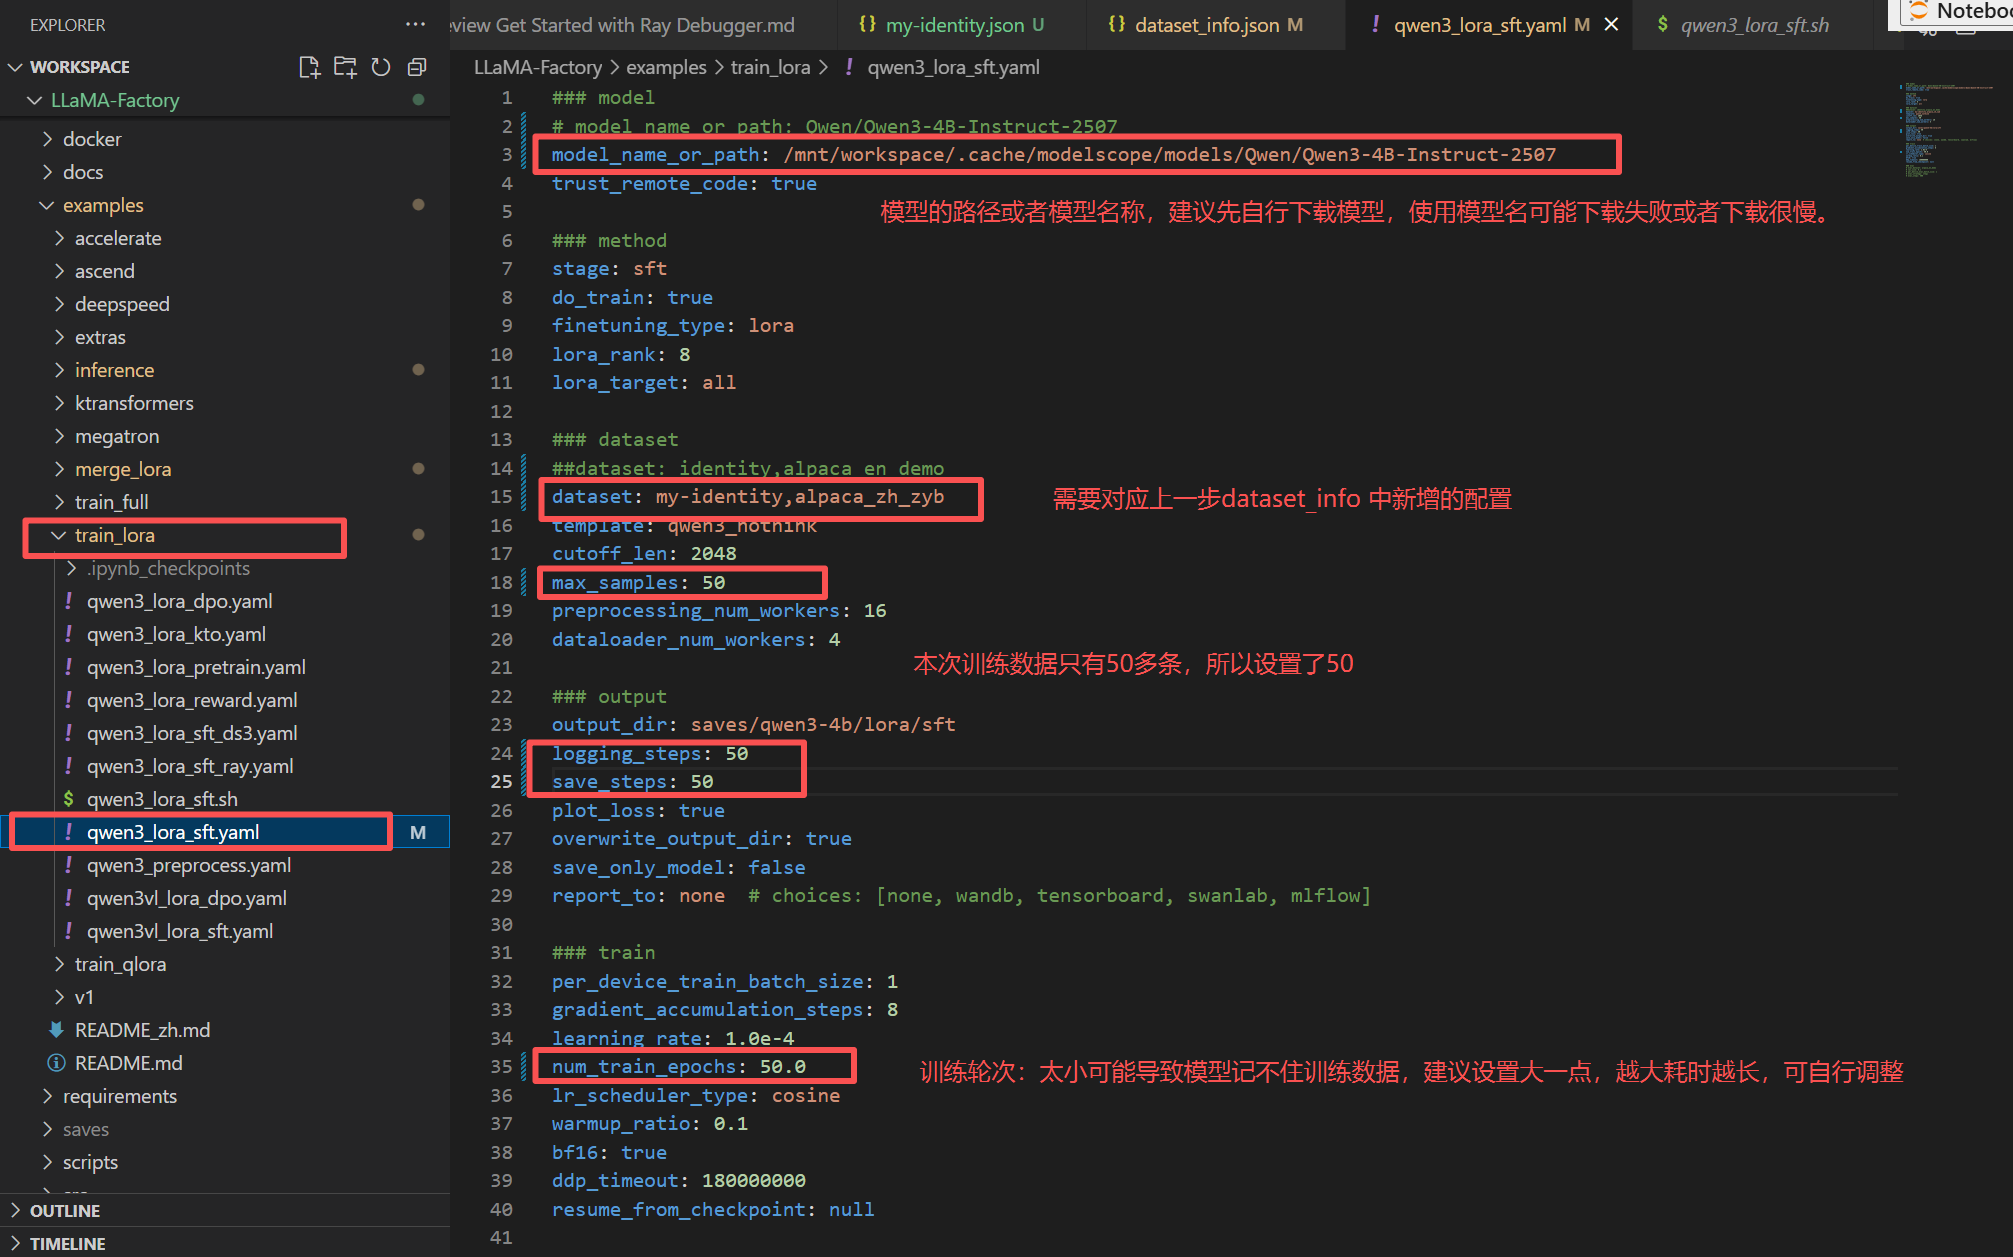Click the New Folder icon in Explorer
Screen dimensions: 2013x1257
pos(345,67)
